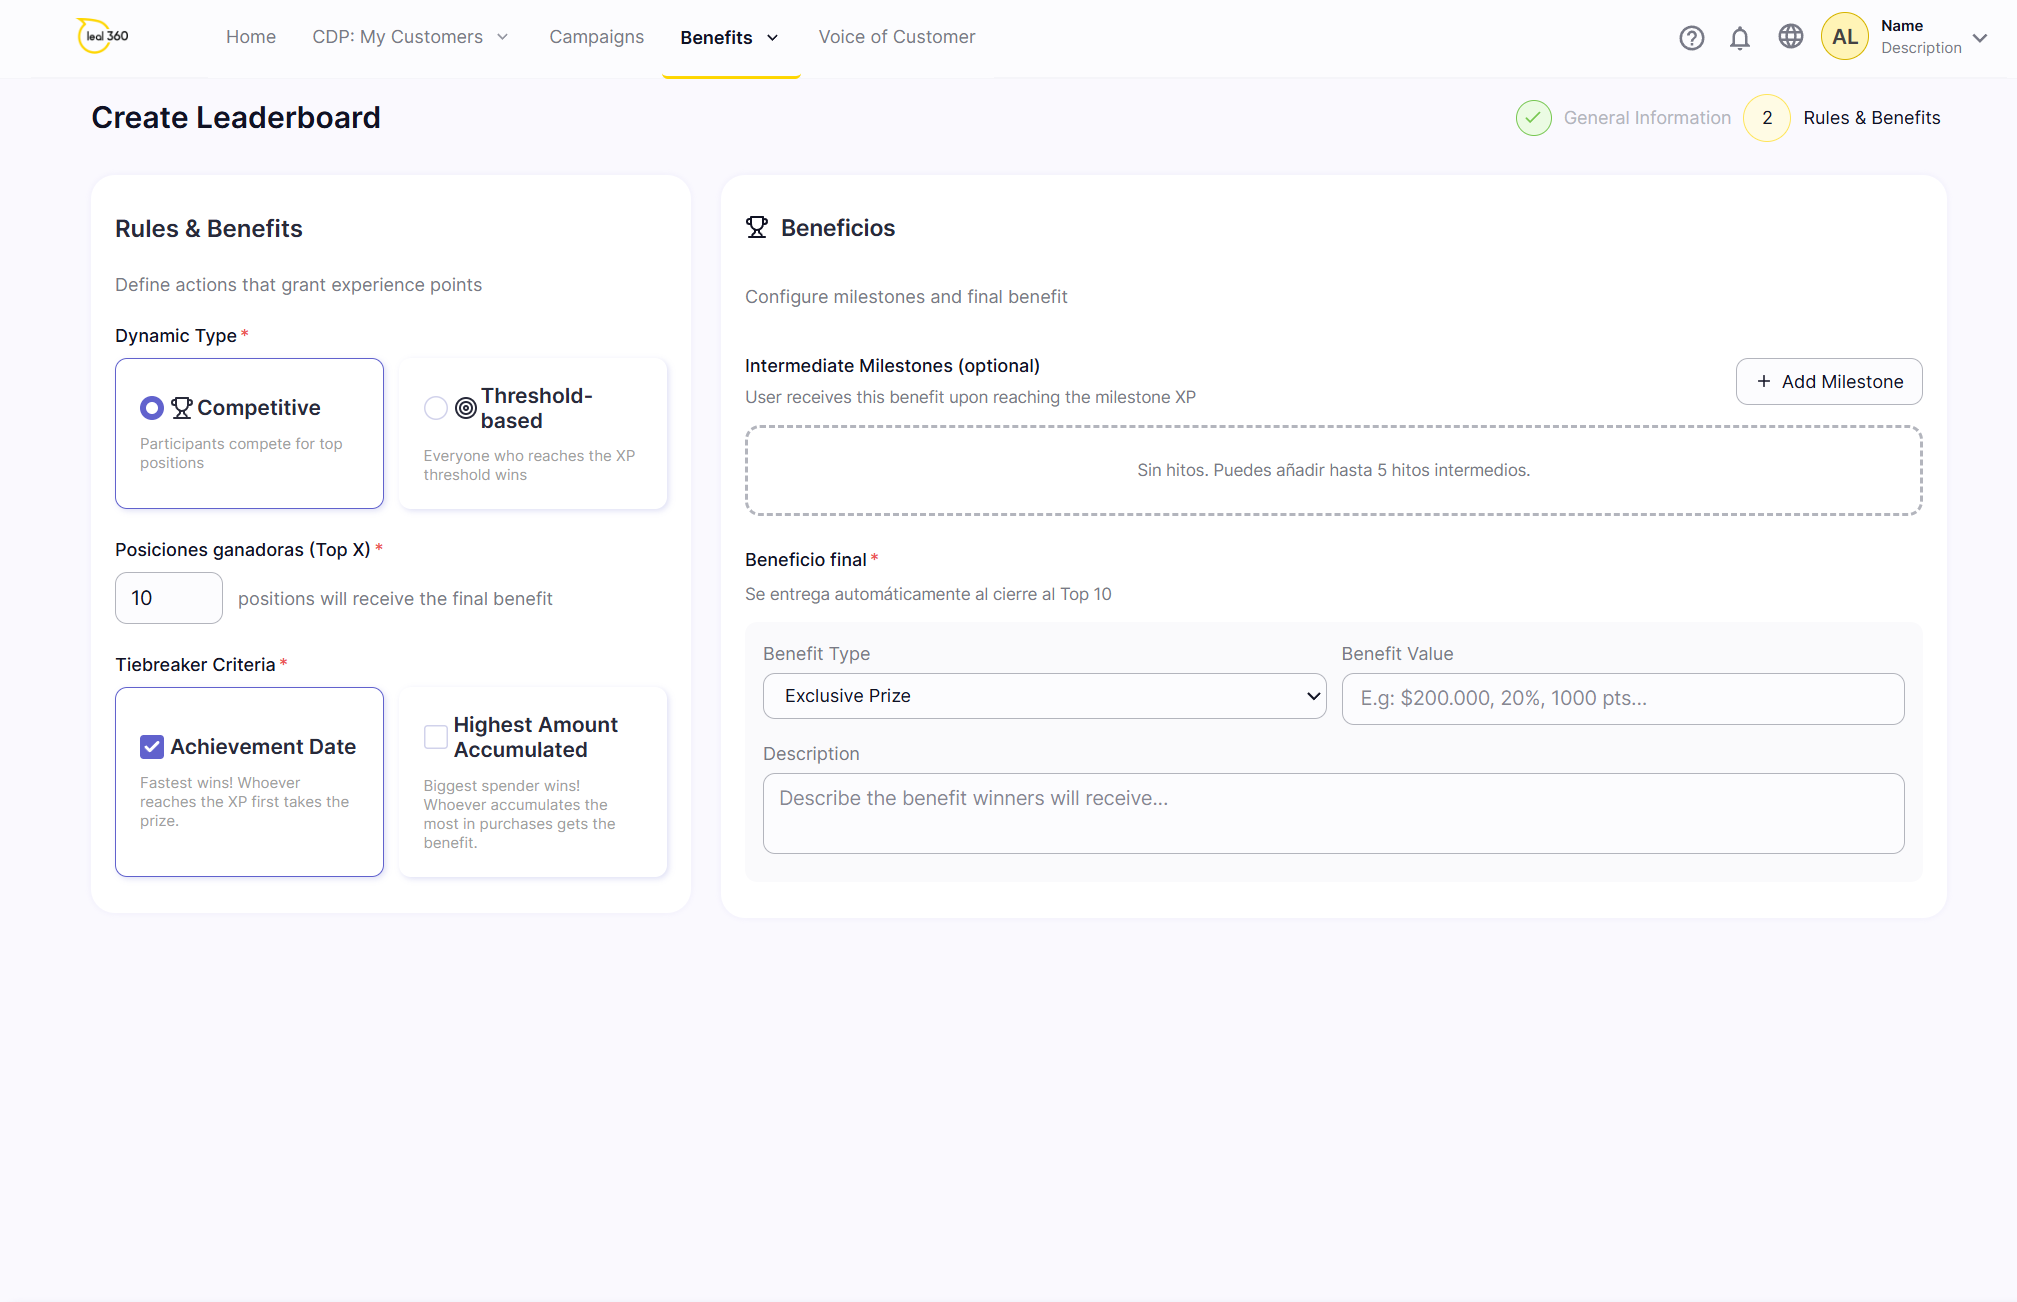Click the Rules & Benefits step label
This screenshot has width=2017, height=1302.
click(x=1871, y=118)
